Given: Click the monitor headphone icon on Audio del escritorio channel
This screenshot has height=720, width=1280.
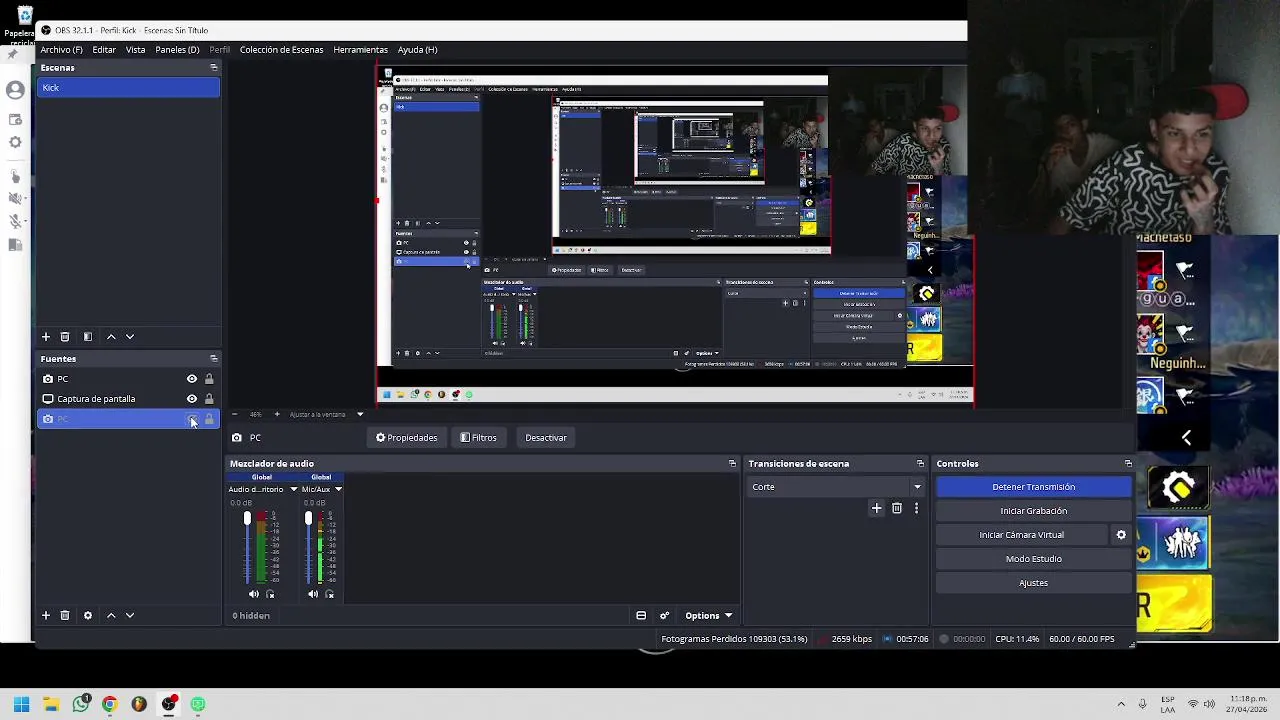Looking at the screenshot, I should tap(270, 595).
